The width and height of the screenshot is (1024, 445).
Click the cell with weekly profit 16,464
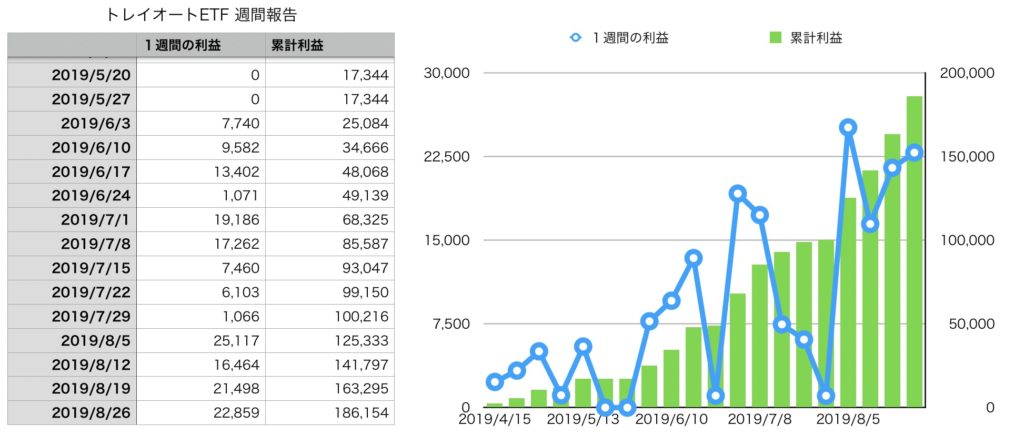[201, 365]
